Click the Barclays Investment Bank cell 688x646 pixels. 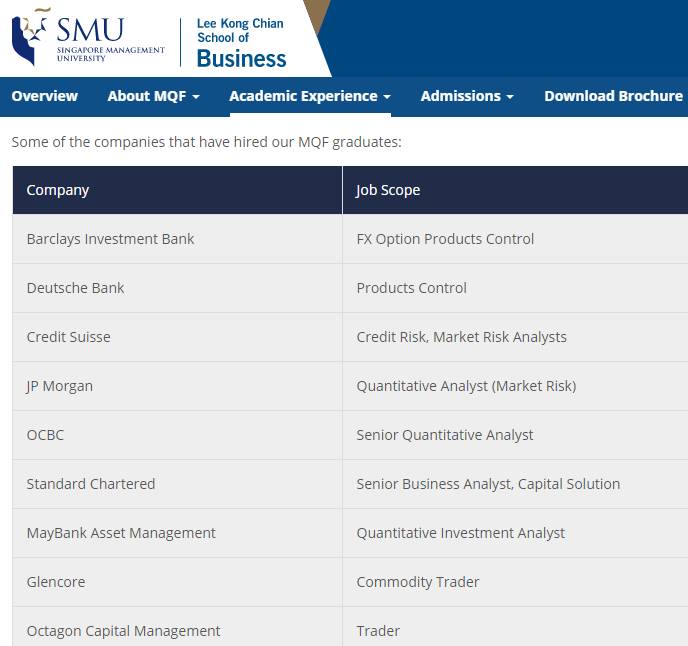click(110, 239)
